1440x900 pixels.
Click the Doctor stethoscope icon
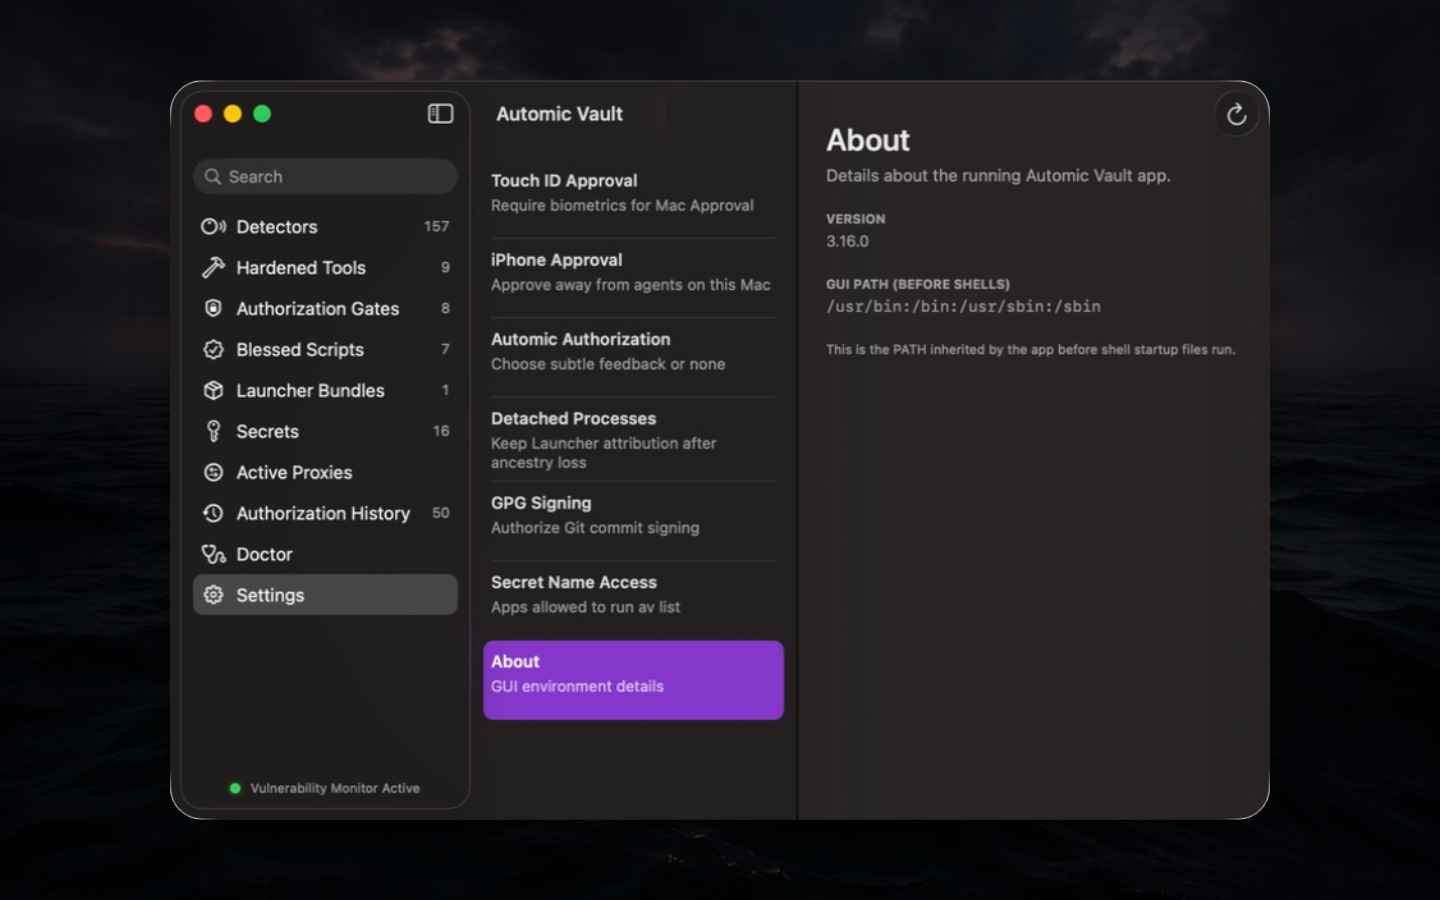pyautogui.click(x=213, y=555)
